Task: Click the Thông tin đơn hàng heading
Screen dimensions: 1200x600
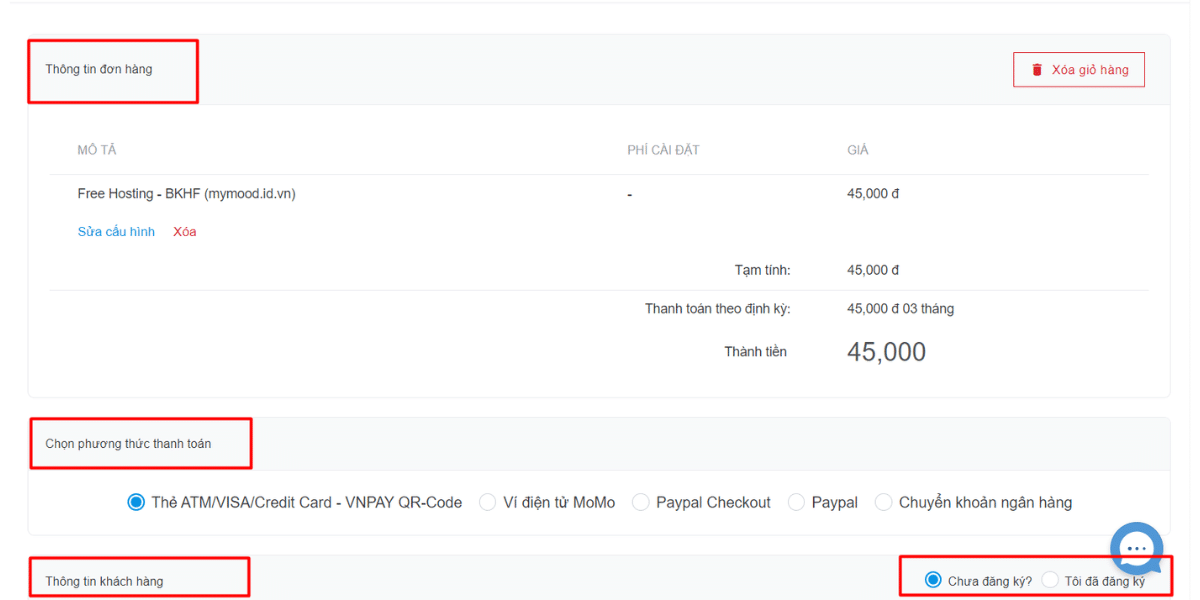Action: pyautogui.click(x=99, y=69)
